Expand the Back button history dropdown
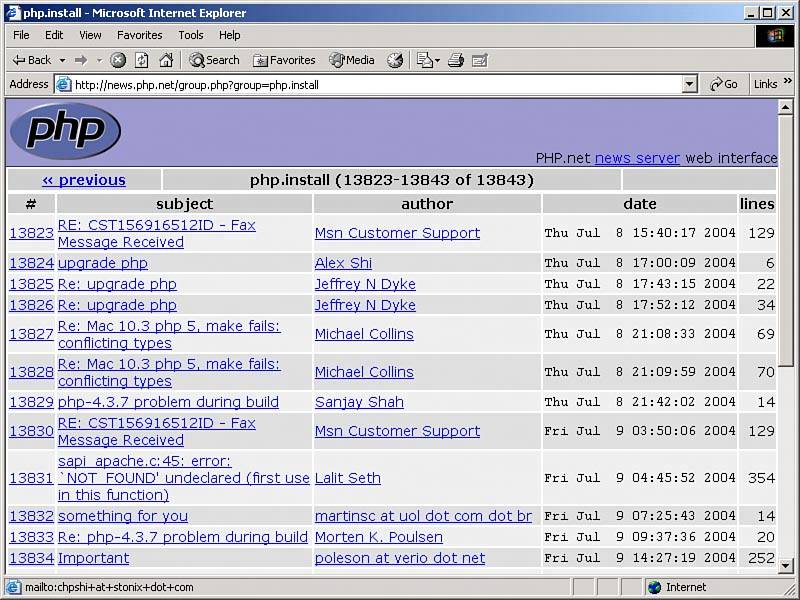800x600 pixels. [x=62, y=60]
